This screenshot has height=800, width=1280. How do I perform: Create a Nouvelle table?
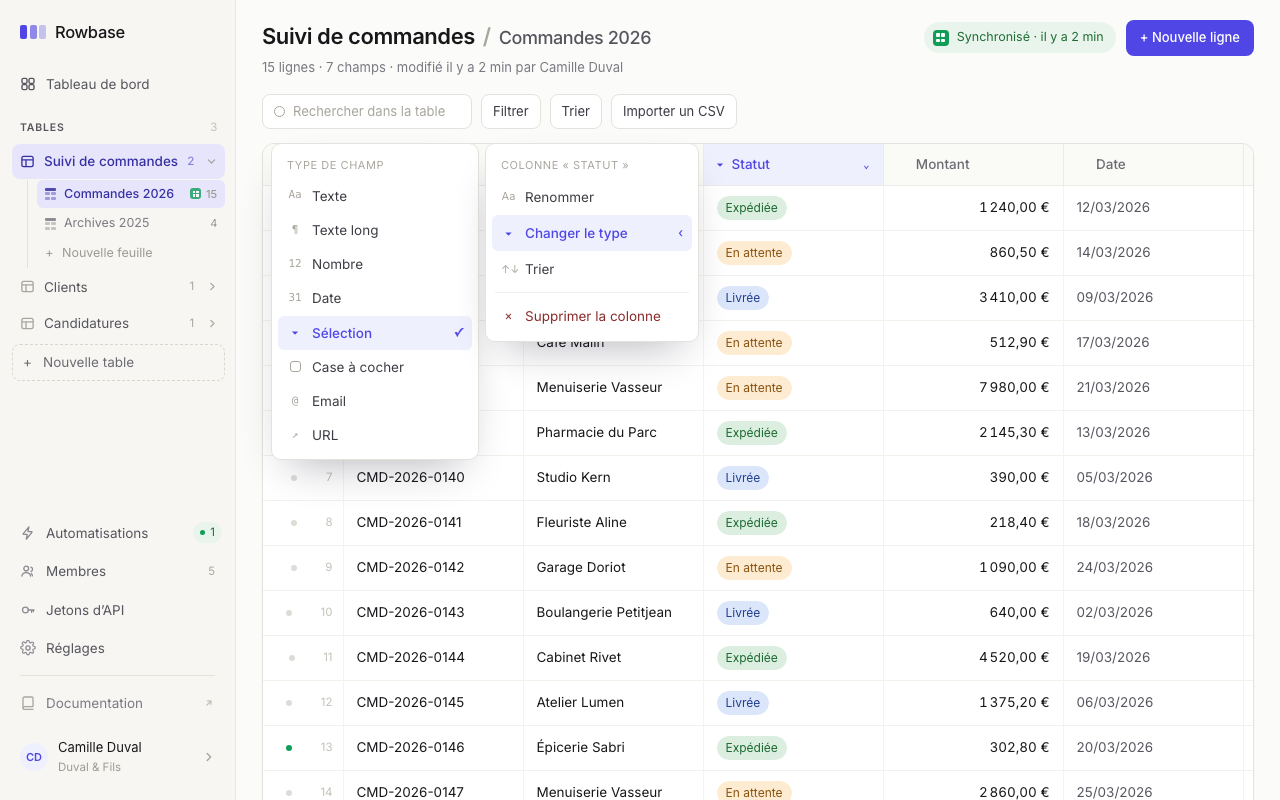[118, 363]
